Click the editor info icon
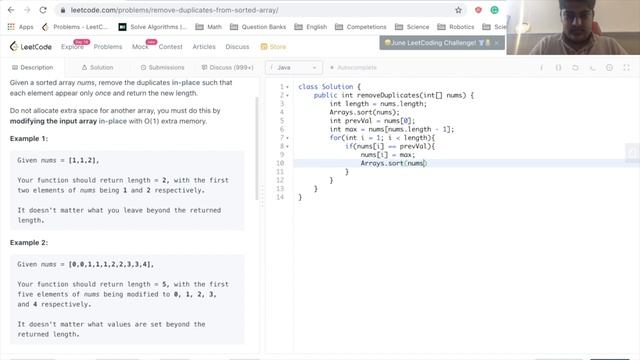Viewport: 640px width, 360px height. point(541,68)
